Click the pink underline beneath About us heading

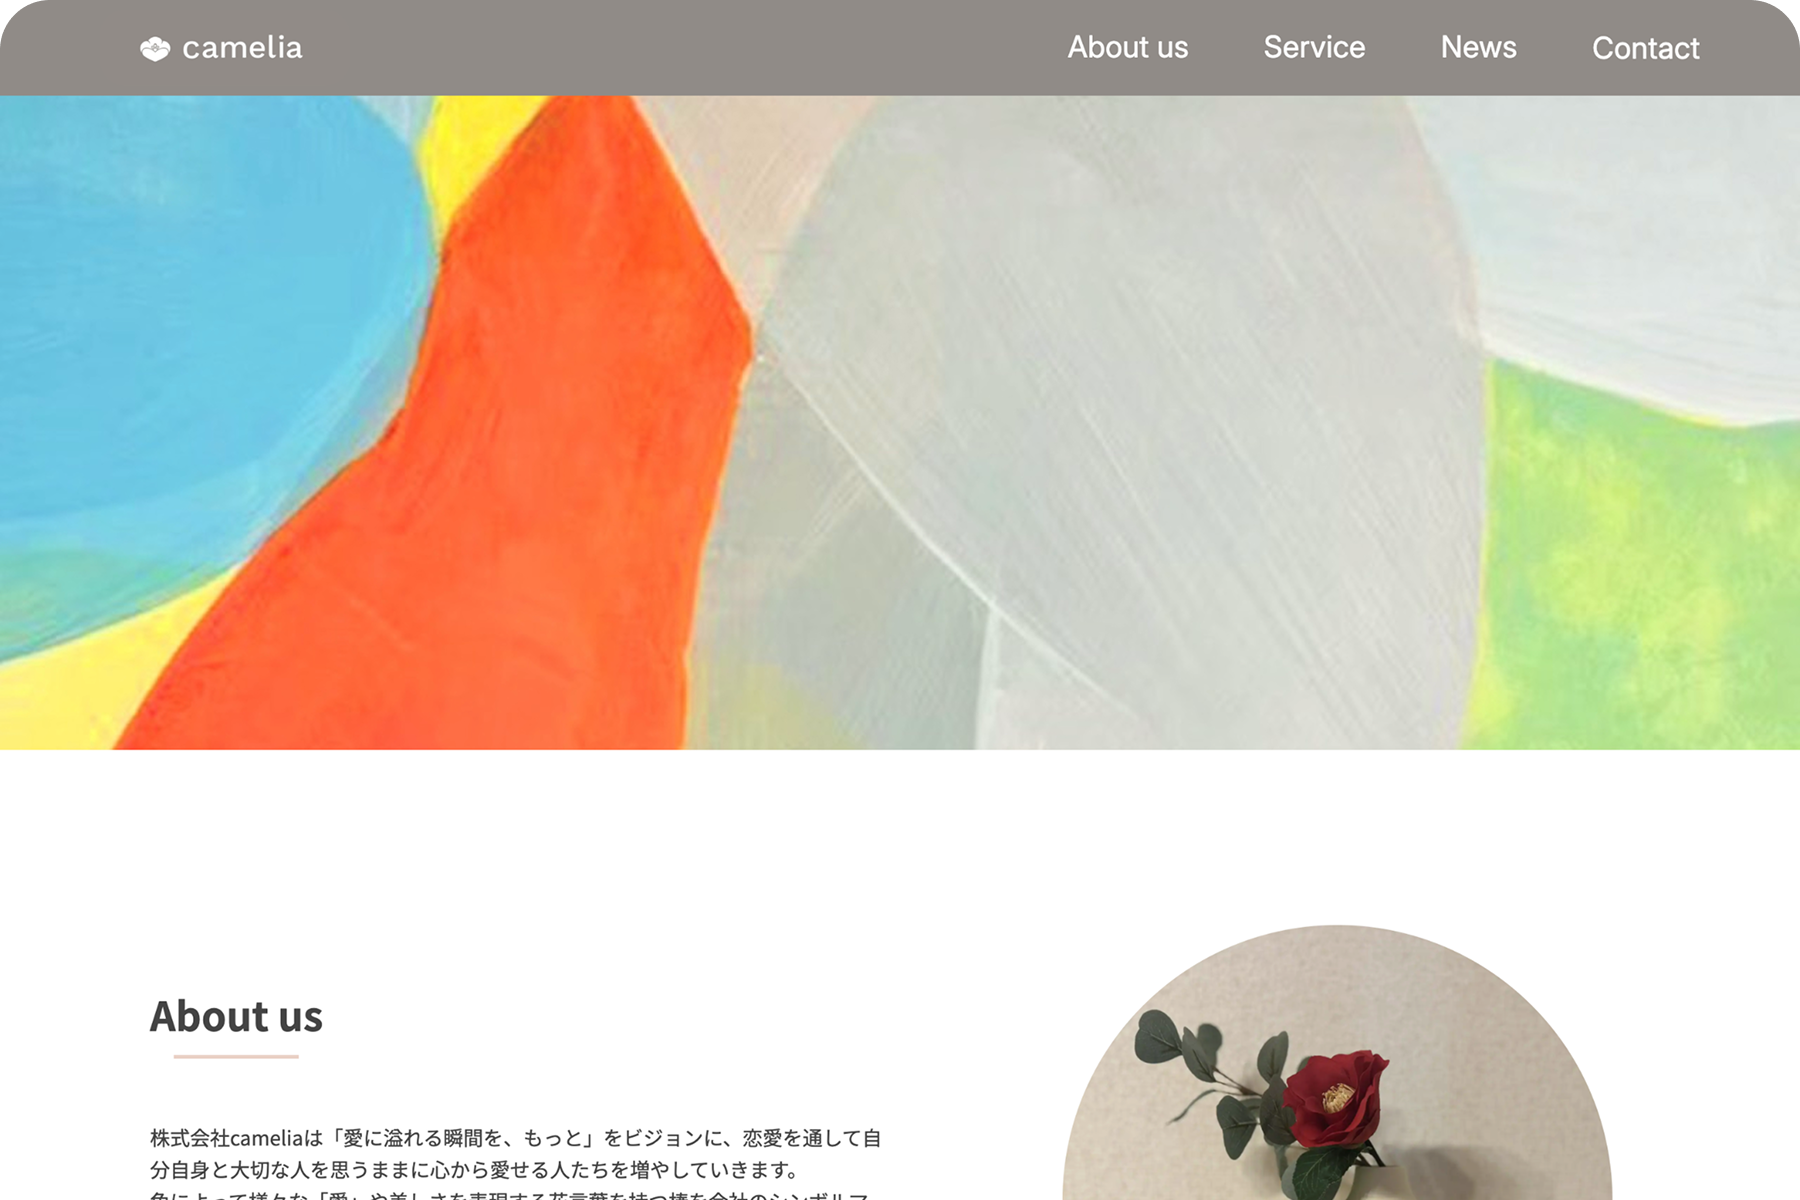236,1056
